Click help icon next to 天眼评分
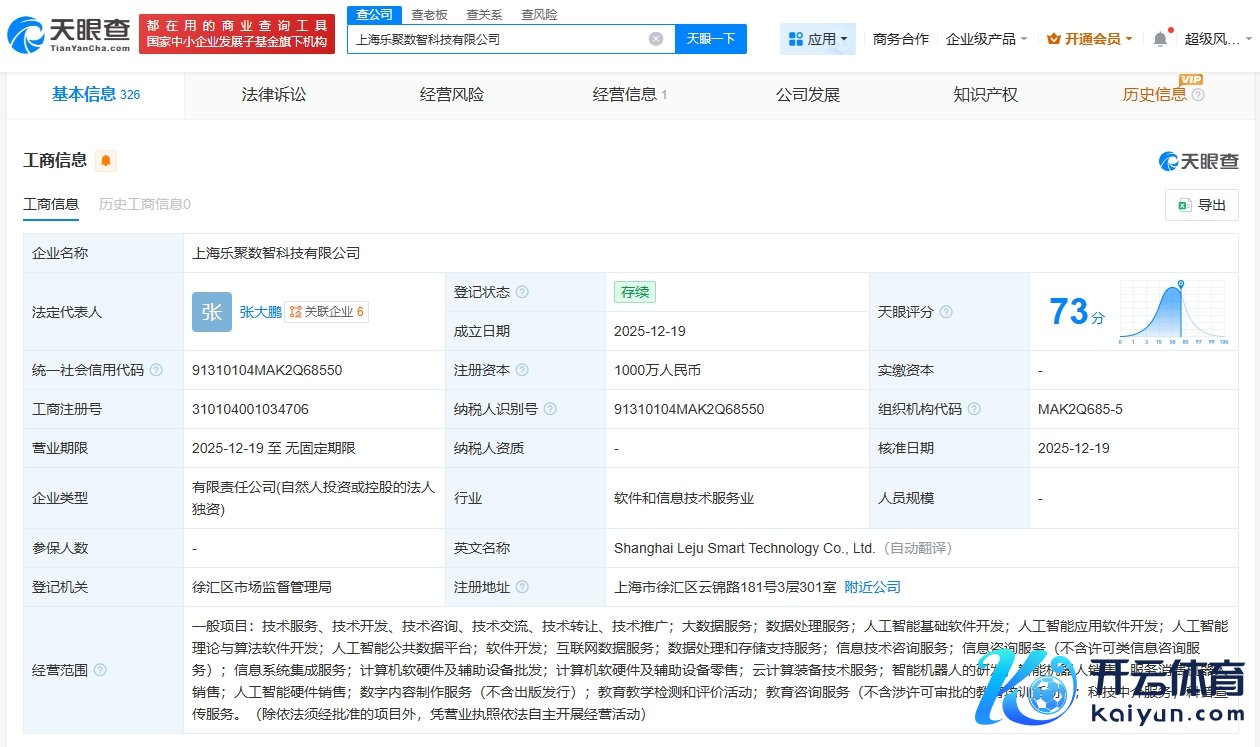This screenshot has height=747, width=1260. pyautogui.click(x=946, y=312)
